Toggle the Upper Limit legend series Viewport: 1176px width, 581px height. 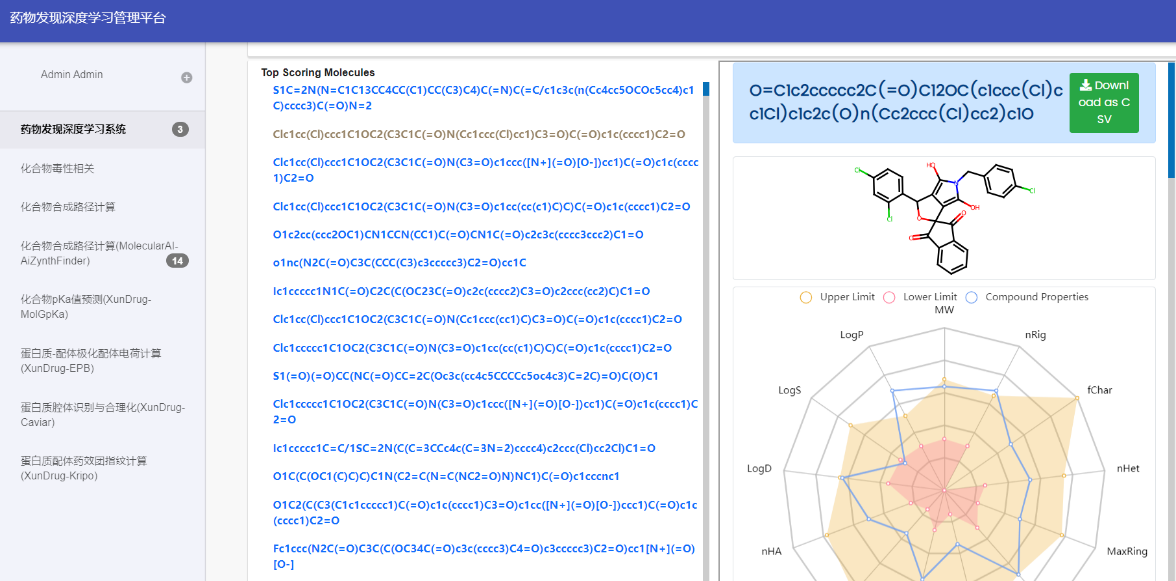(x=838, y=297)
